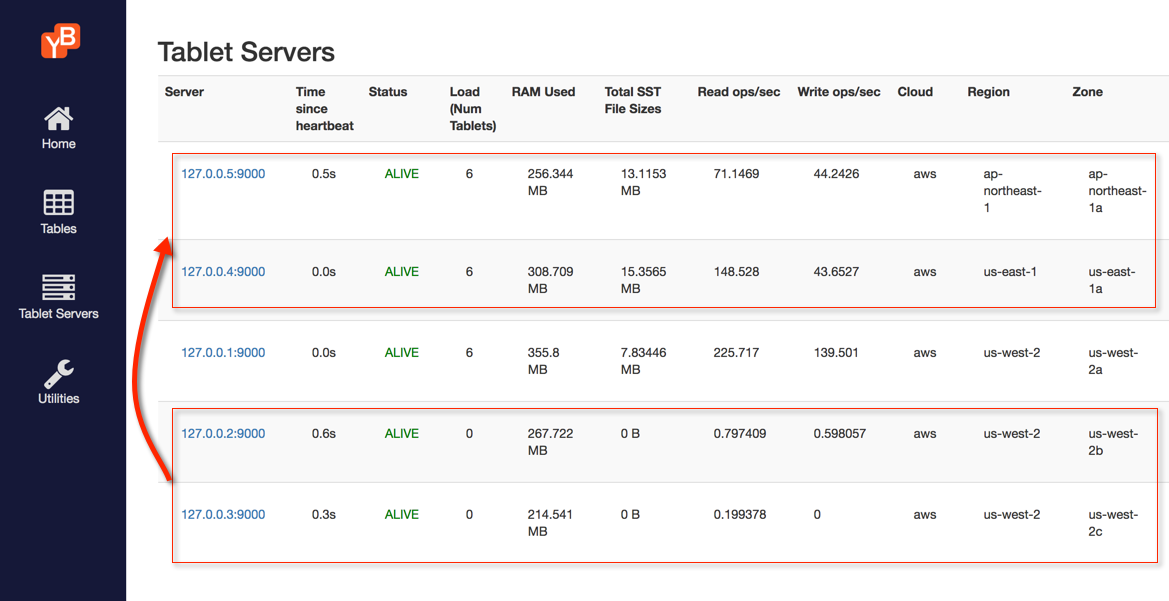Click the Server column header
The image size is (1169, 601).
click(x=184, y=92)
